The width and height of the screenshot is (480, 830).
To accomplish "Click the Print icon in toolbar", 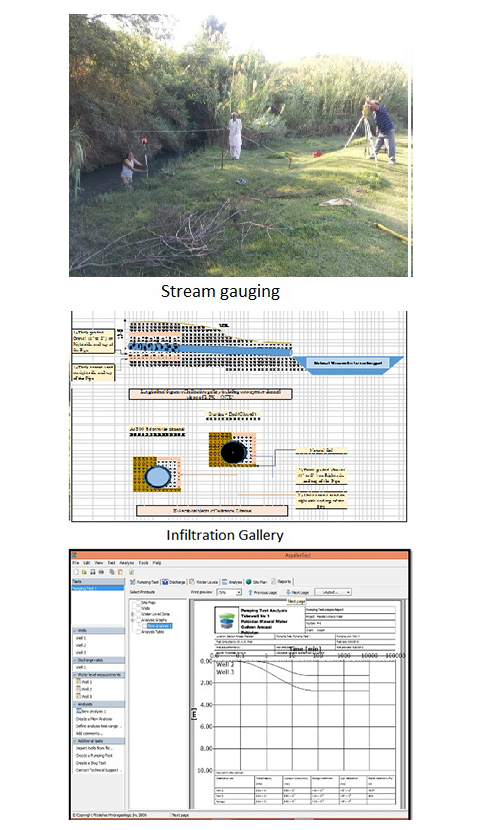I will 102,572.
